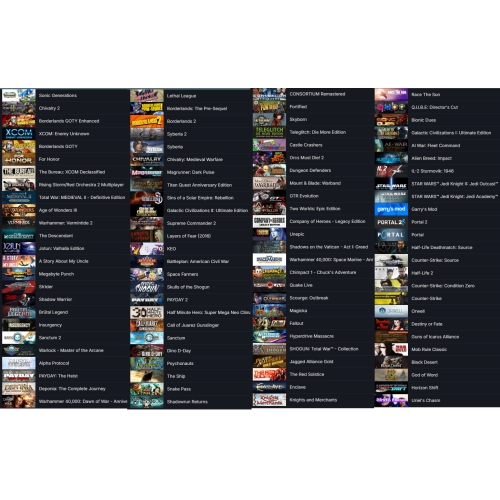This screenshot has width=500, height=500.
Task: Open "CONSORTIUM Remastered" entry
Action: 317,94
